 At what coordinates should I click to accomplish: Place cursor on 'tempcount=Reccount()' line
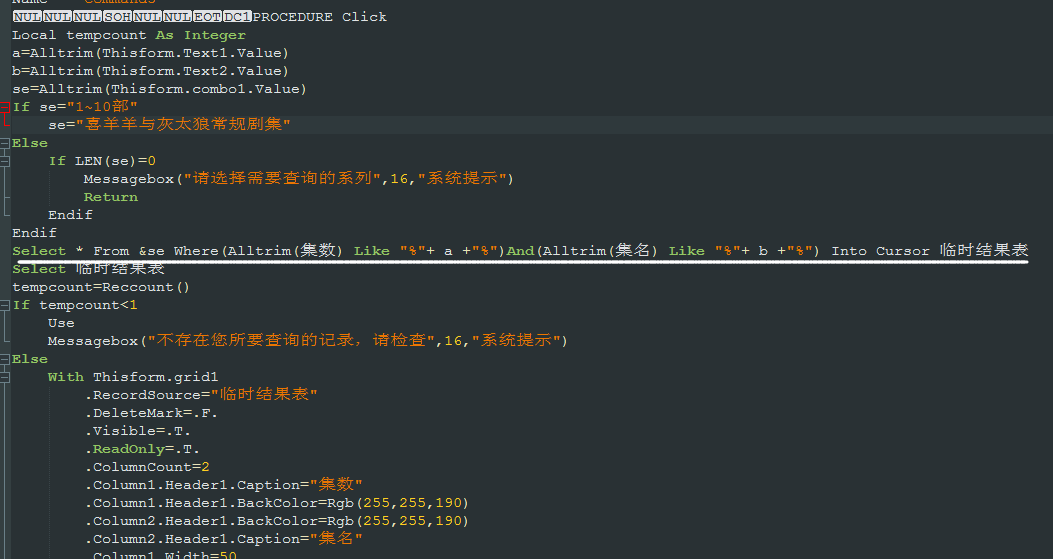click(100, 287)
